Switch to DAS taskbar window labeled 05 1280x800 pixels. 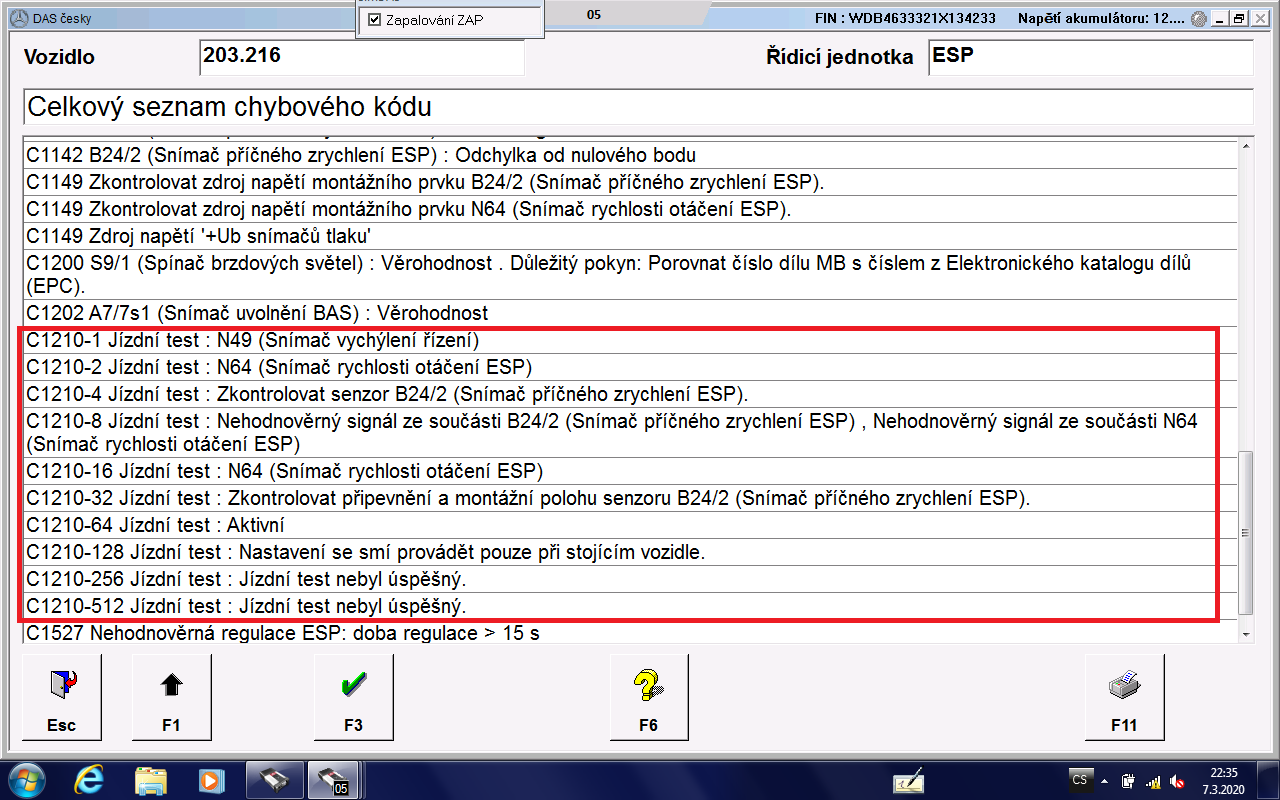tap(334, 779)
